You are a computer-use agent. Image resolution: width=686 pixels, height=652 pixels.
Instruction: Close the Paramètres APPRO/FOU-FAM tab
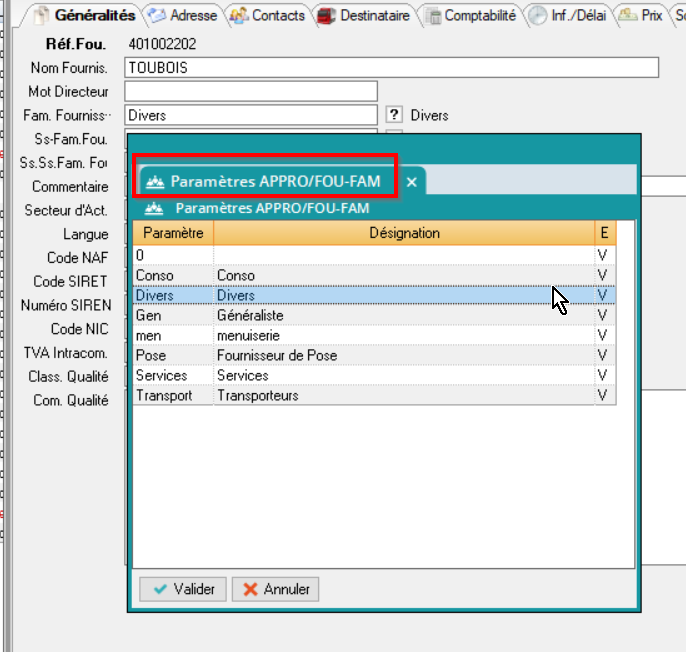(411, 182)
